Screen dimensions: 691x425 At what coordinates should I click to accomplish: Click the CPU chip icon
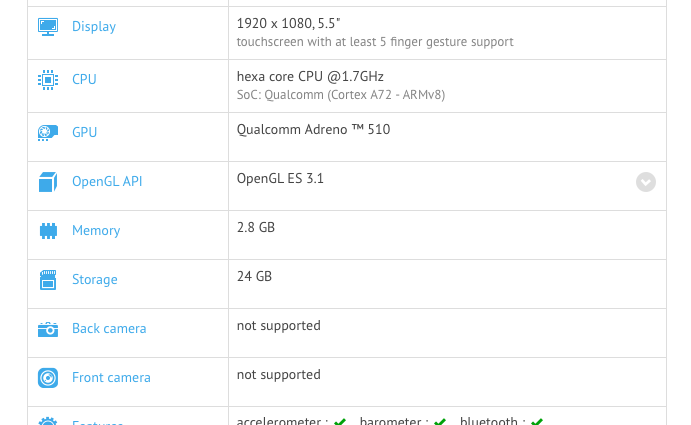[48, 79]
